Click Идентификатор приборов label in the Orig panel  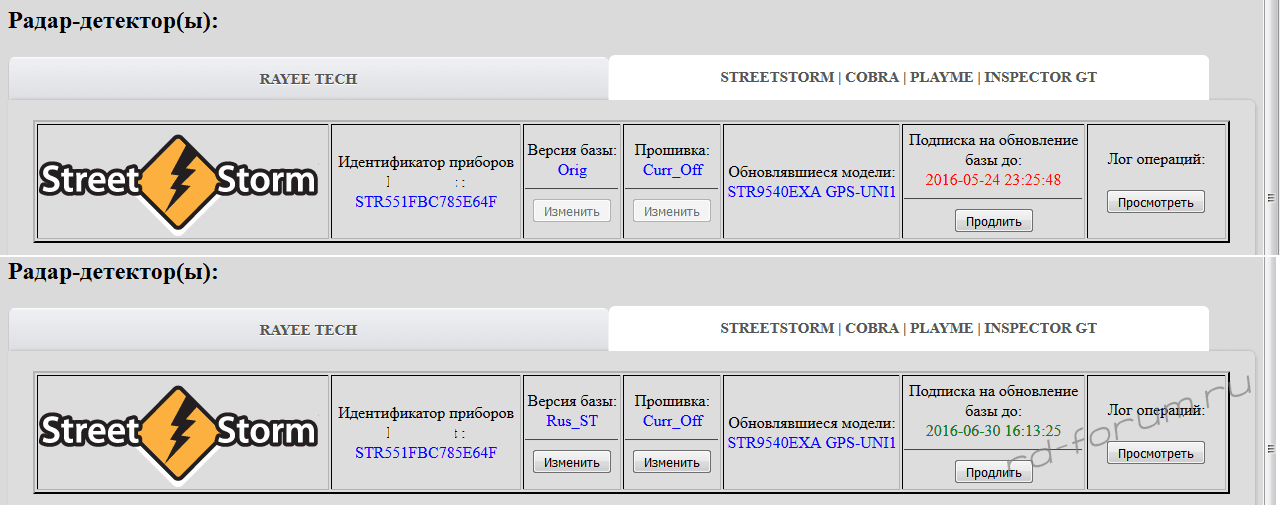tap(426, 162)
